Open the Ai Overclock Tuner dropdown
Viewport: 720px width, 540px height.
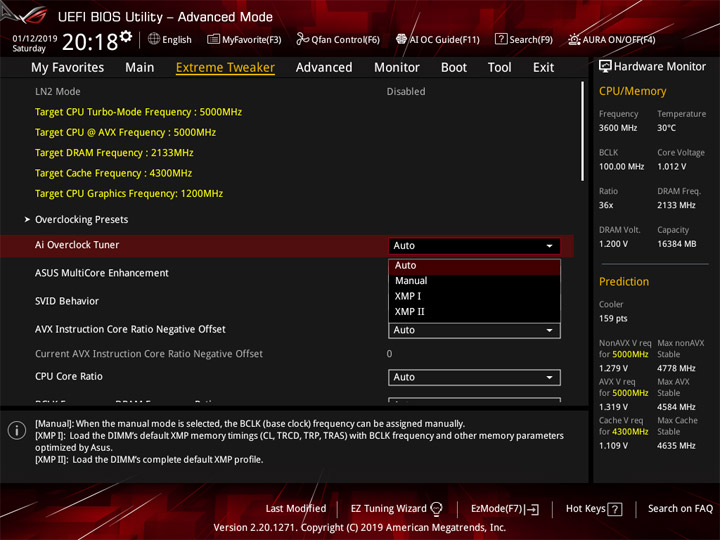click(x=474, y=246)
